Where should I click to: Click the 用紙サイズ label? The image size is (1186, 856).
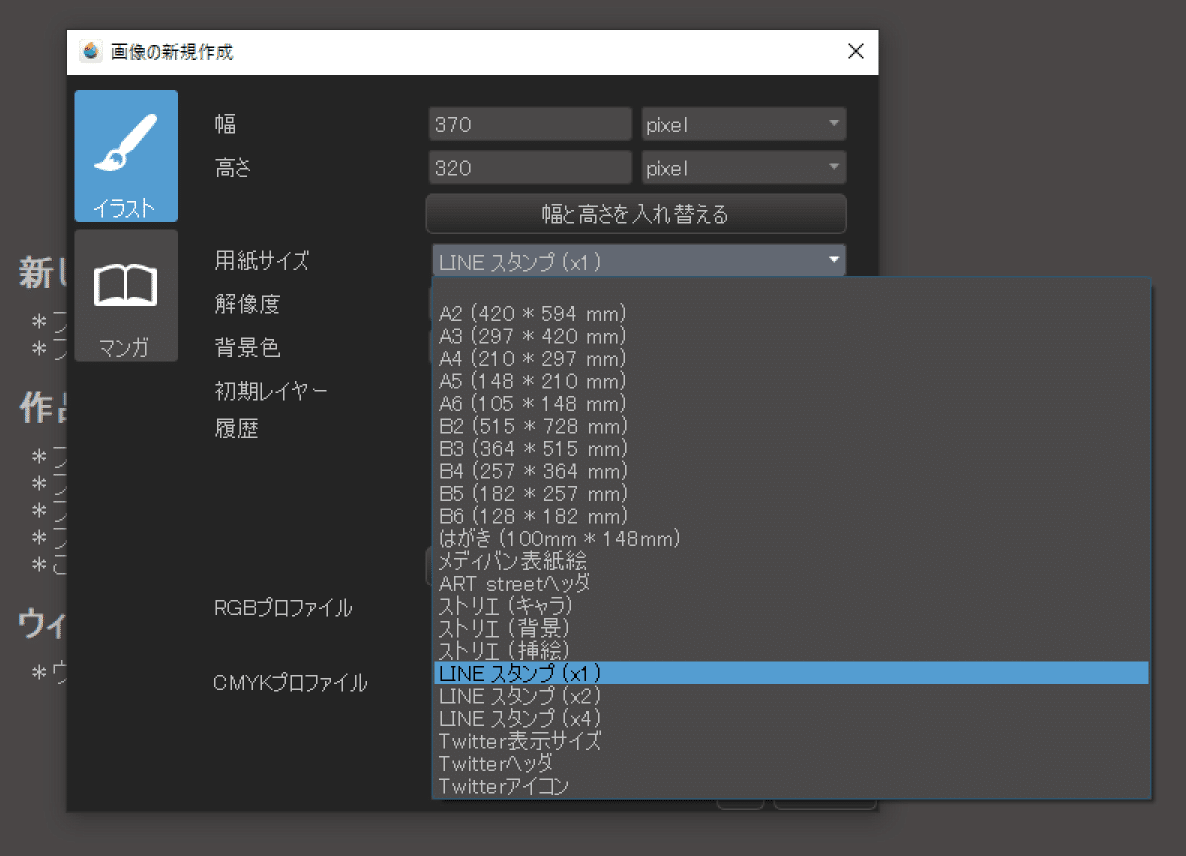[x=262, y=260]
